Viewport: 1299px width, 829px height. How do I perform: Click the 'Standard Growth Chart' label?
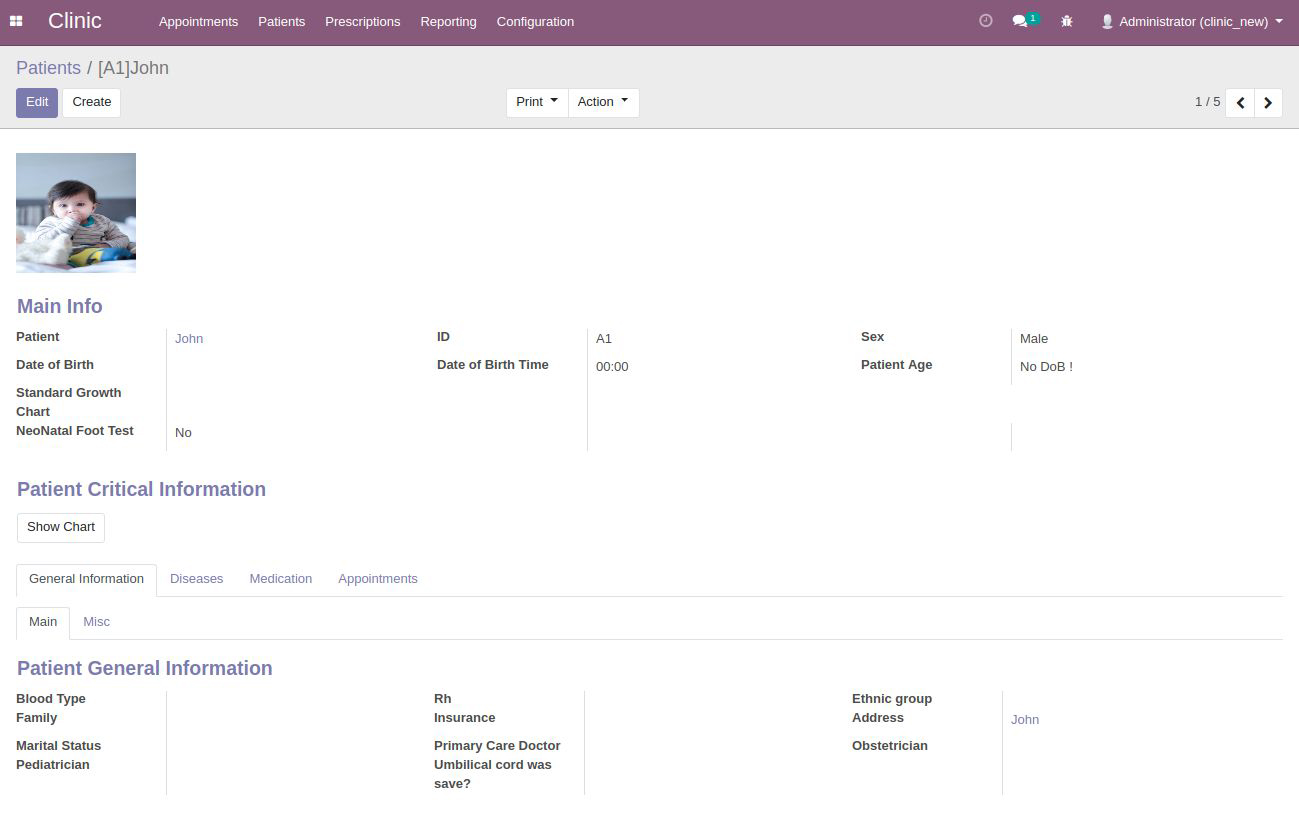point(69,402)
